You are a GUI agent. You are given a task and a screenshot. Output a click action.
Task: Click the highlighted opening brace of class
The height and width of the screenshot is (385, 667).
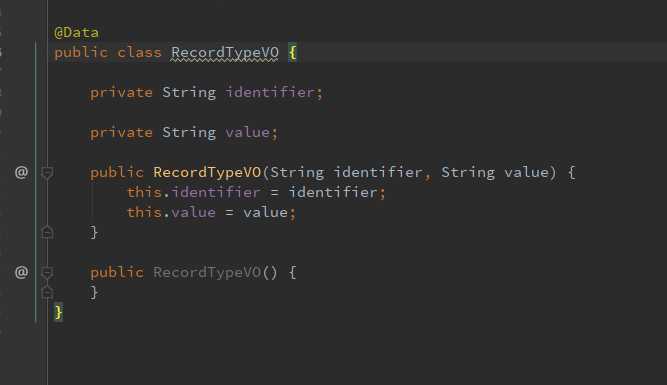click(292, 53)
